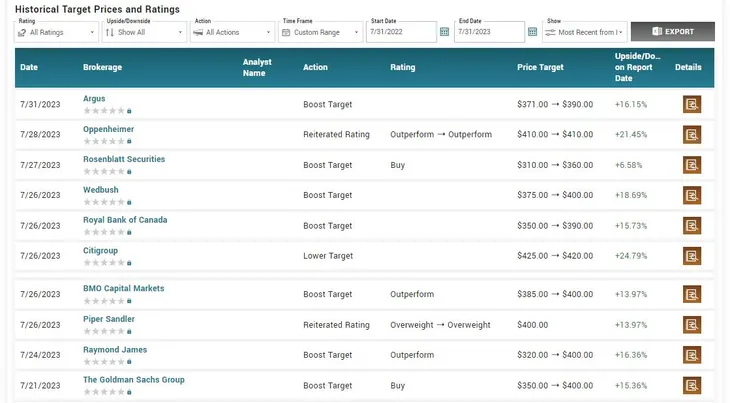
Task: Open details icon for Piper Sandler row
Action: [692, 325]
